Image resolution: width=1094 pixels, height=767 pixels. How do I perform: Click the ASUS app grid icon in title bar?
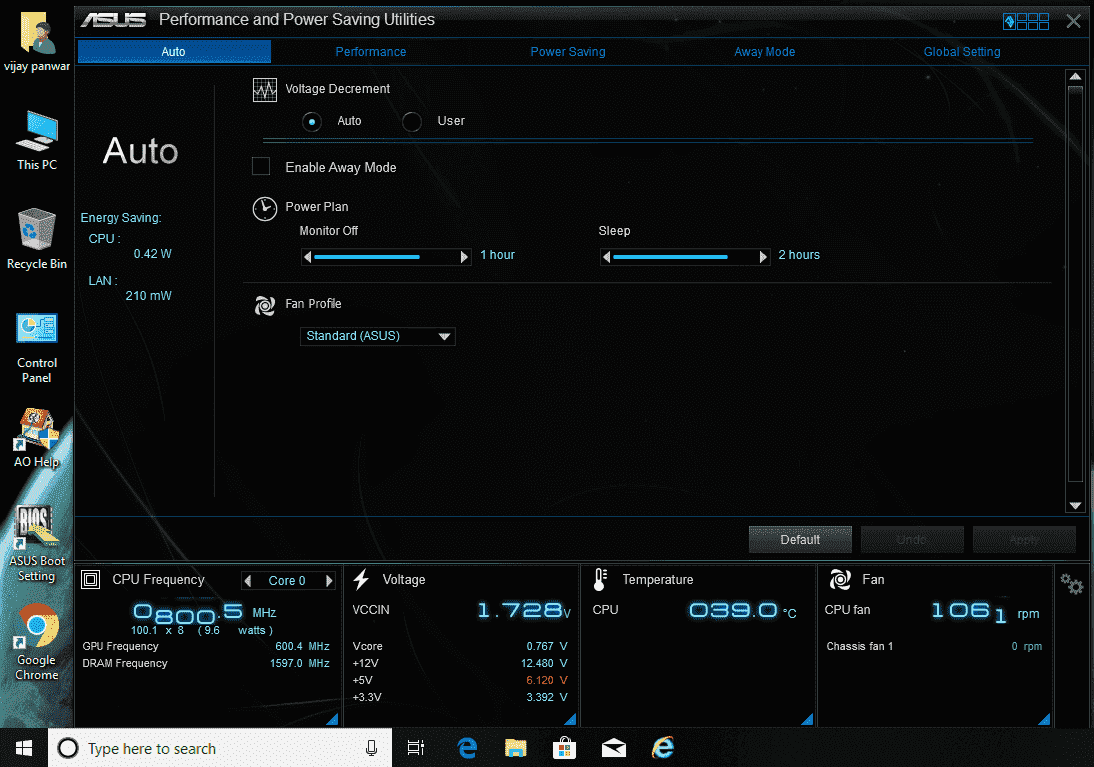pyautogui.click(x=1026, y=22)
